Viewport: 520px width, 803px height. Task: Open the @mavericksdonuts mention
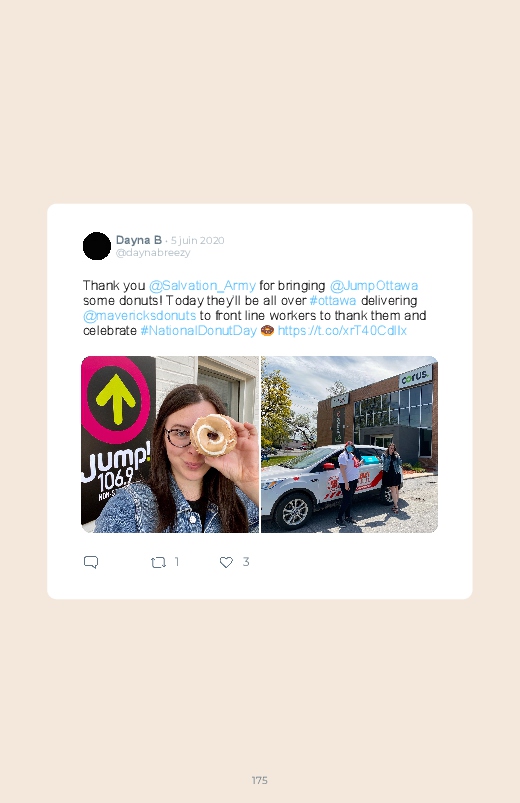(x=139, y=315)
